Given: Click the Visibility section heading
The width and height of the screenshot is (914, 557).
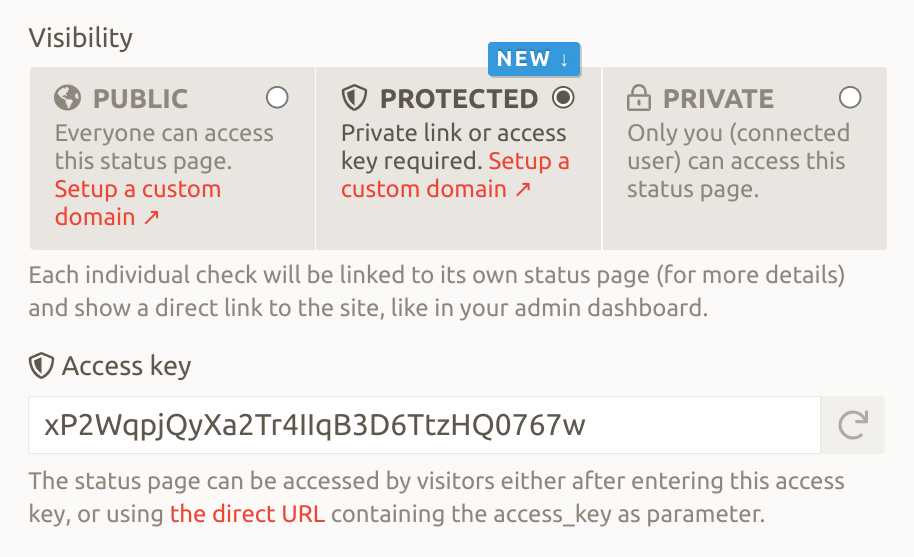Looking at the screenshot, I should pyautogui.click(x=80, y=38).
